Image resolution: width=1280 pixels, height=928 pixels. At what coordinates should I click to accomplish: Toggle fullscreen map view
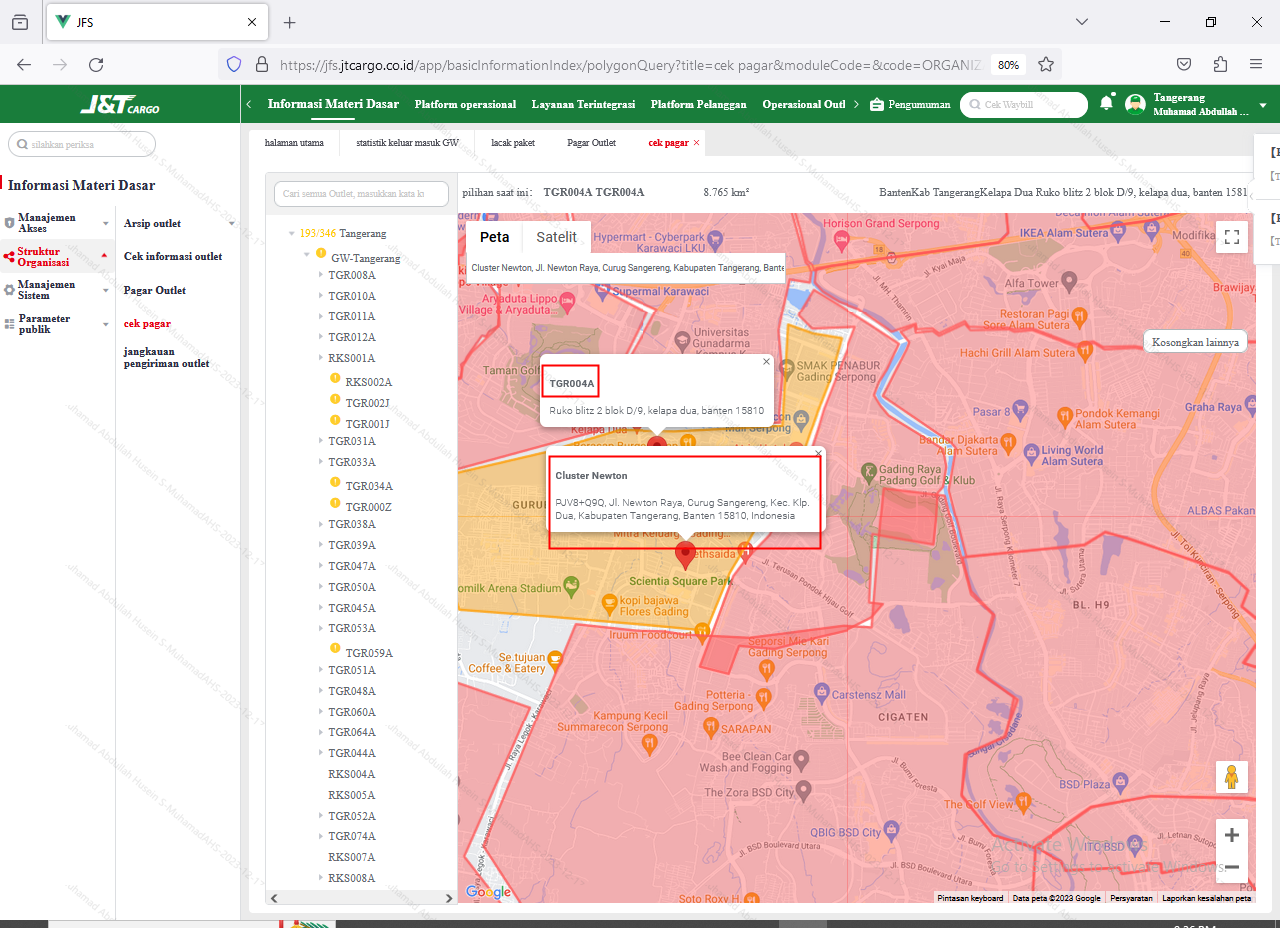click(x=1232, y=237)
